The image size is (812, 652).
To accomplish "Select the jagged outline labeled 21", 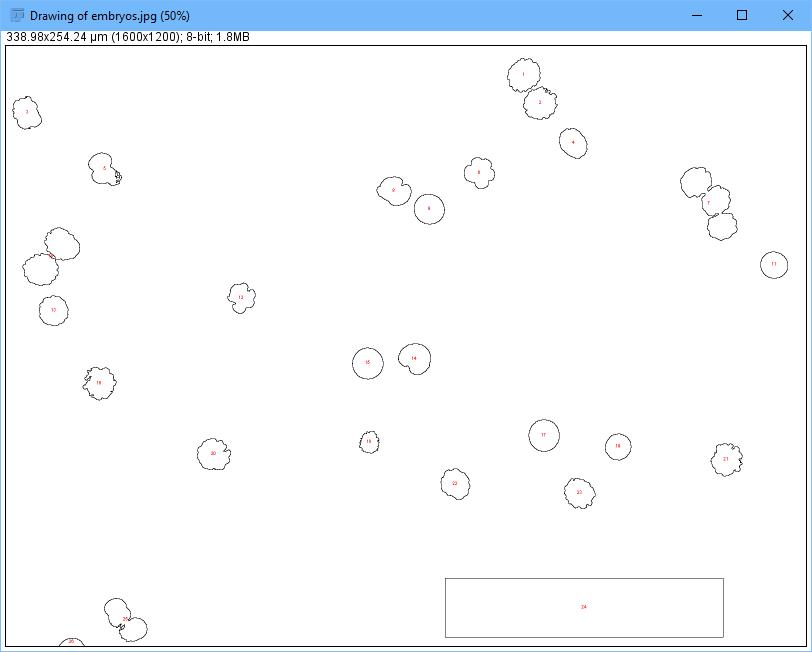I will [x=726, y=460].
